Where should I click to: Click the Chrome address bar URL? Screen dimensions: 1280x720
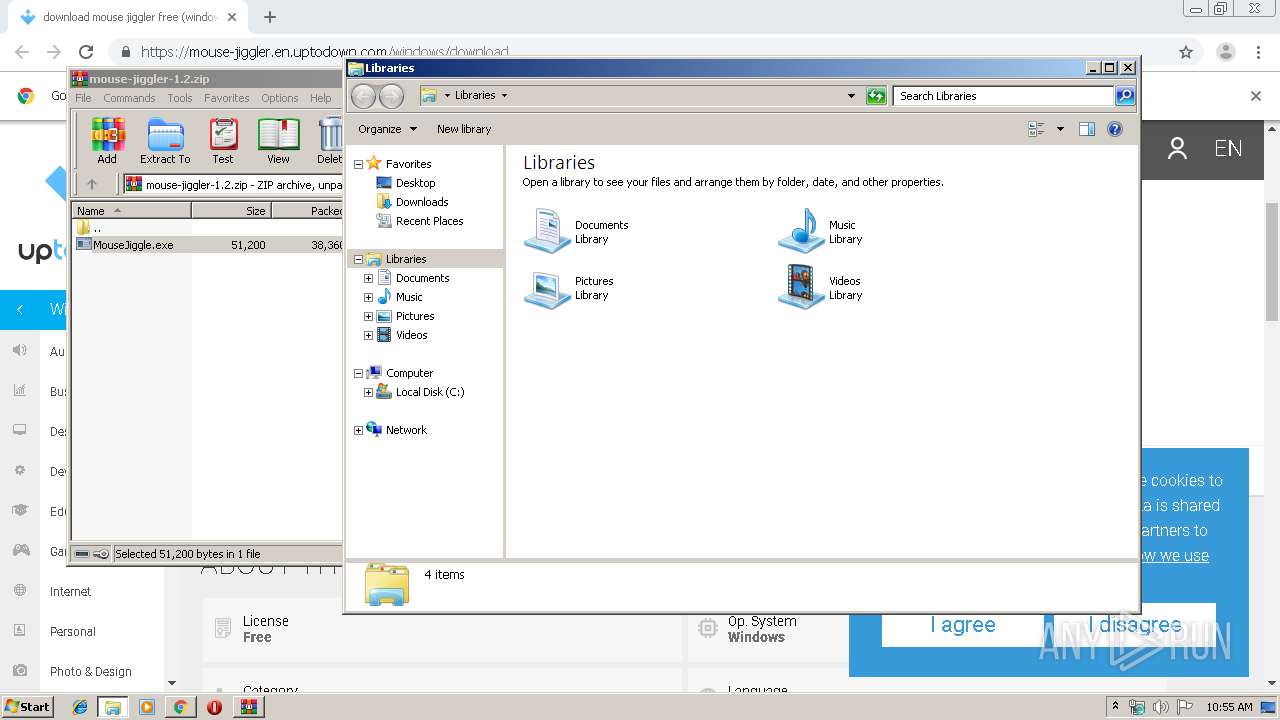click(x=324, y=52)
